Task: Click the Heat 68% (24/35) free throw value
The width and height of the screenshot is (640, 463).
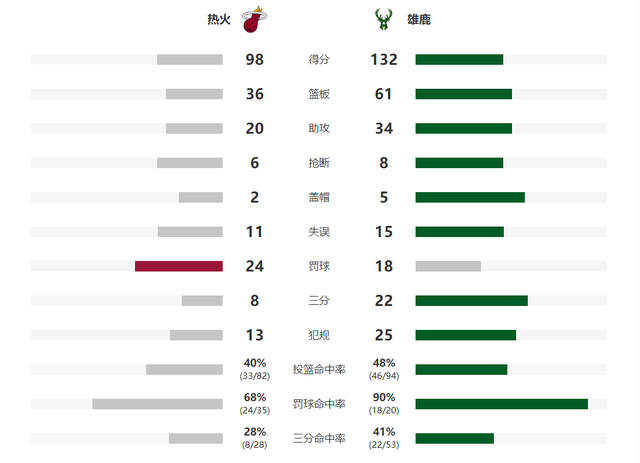Action: (x=255, y=403)
